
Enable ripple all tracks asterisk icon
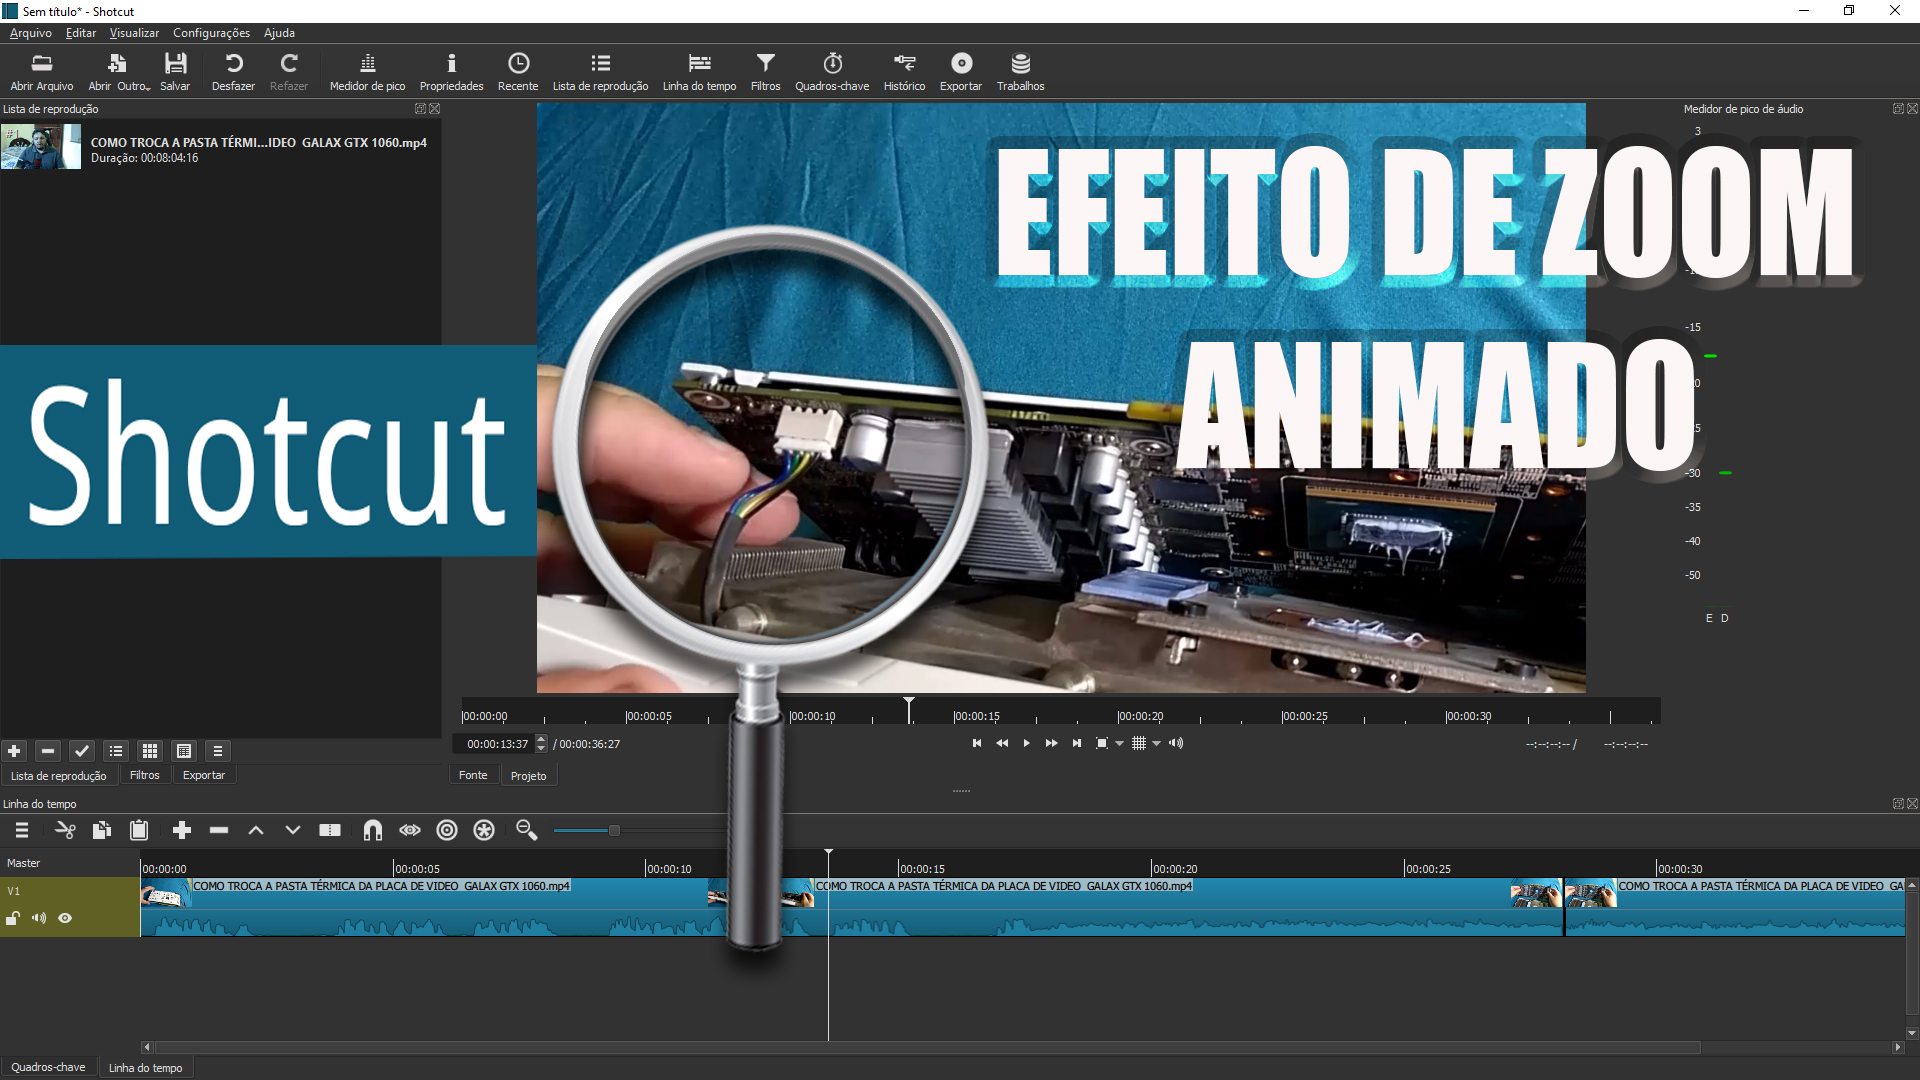pos(484,831)
